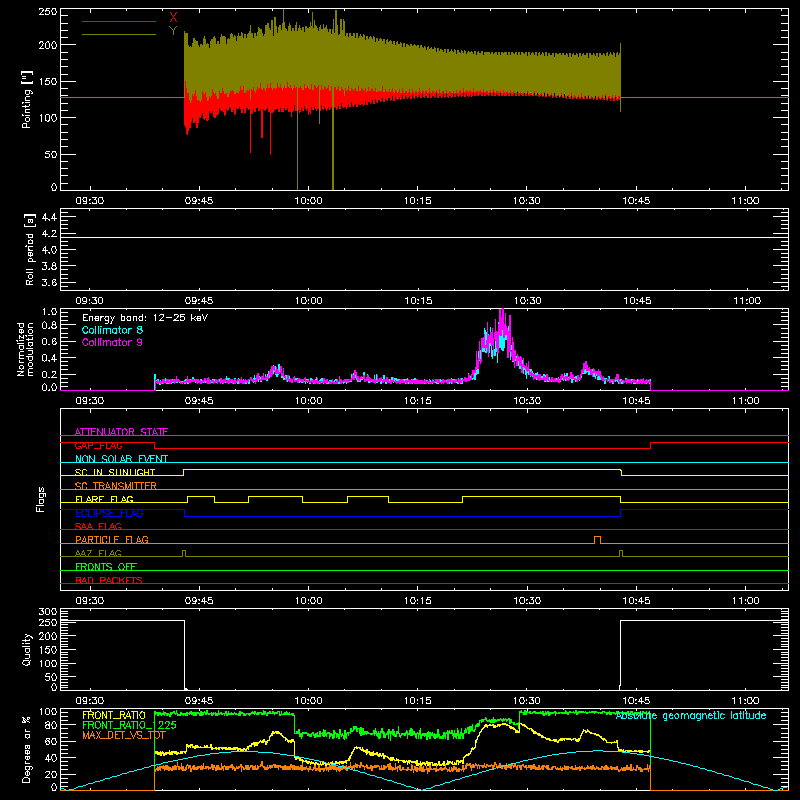Click the 3.6 Roll period tick label
This screenshot has height=800, width=800.
(x=49, y=283)
